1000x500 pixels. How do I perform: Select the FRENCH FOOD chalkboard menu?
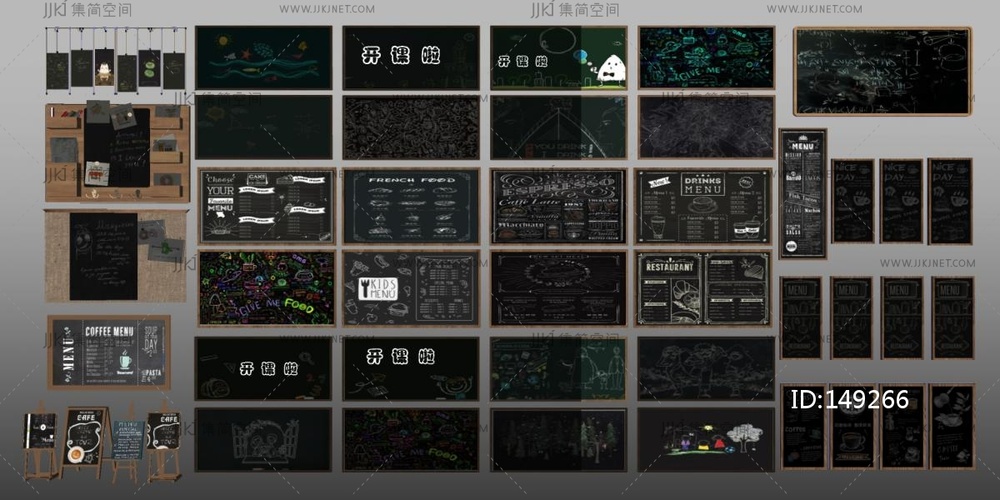pyautogui.click(x=411, y=207)
